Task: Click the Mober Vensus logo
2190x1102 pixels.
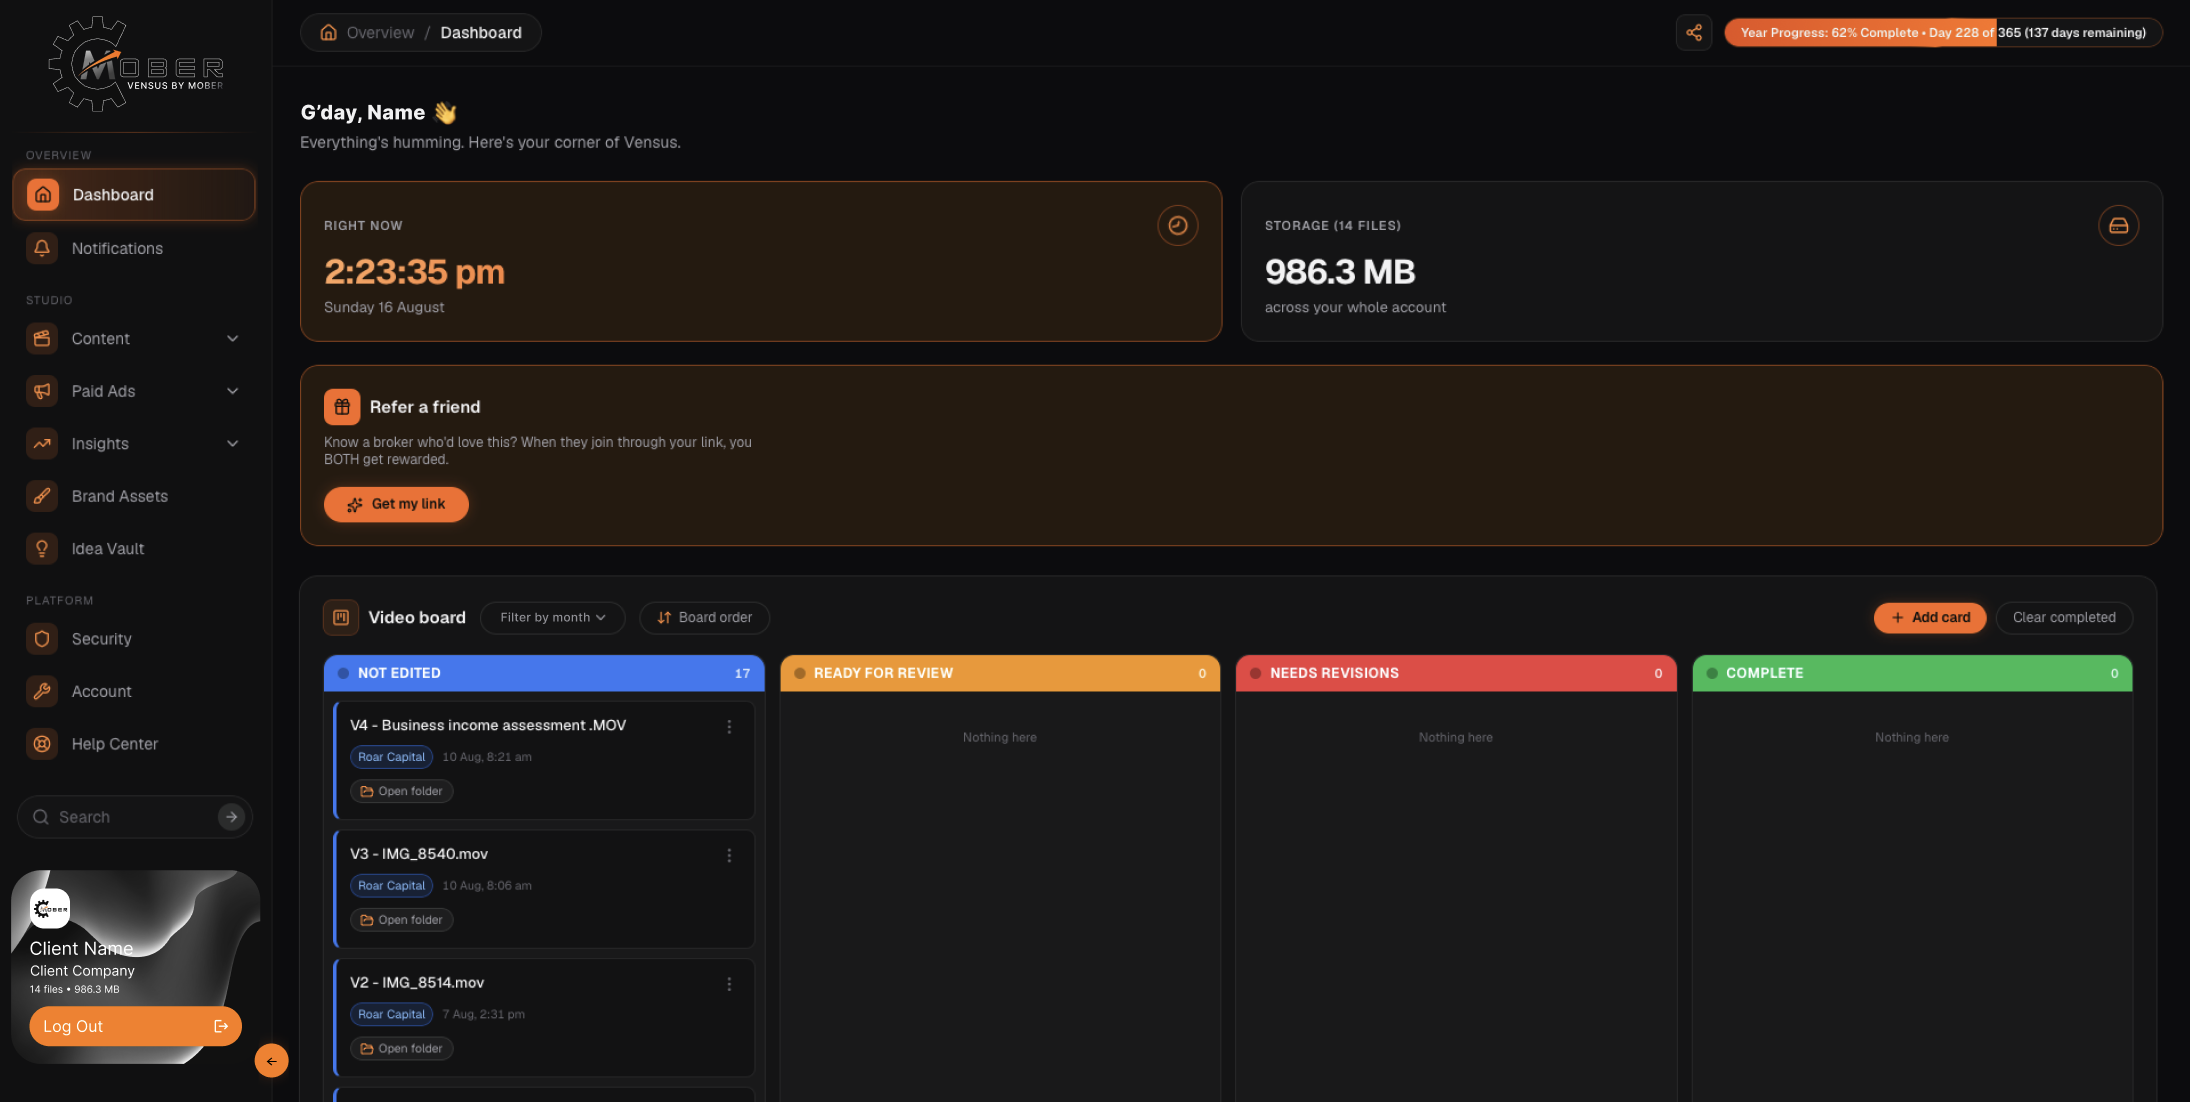Action: 136,64
